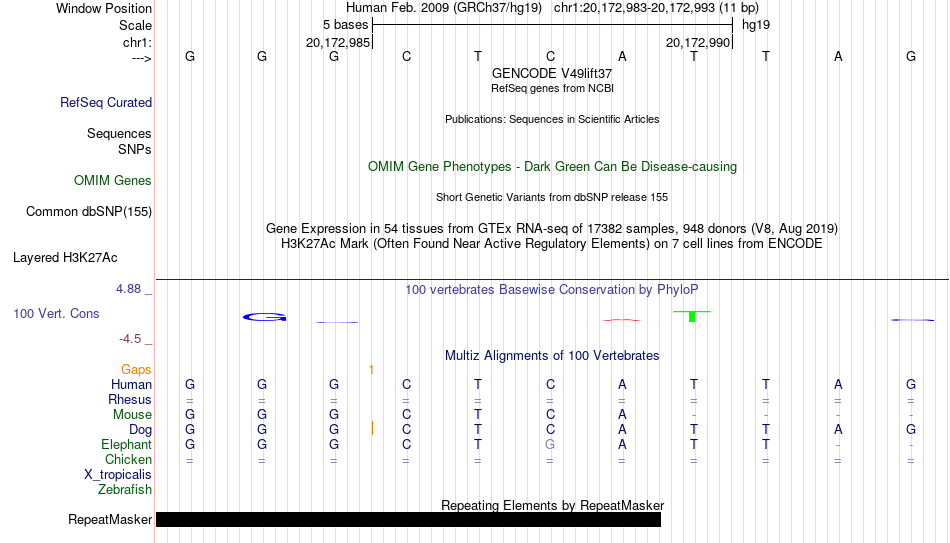
Task: Click the red PhyloP conservation mark
Action: [622, 320]
